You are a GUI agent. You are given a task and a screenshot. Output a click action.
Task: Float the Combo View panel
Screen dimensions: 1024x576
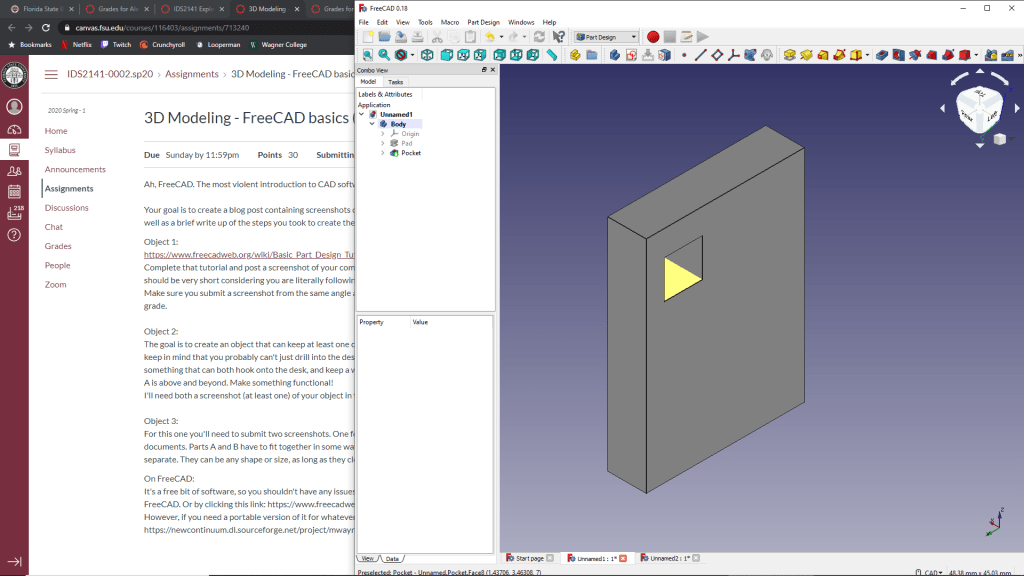(x=483, y=70)
